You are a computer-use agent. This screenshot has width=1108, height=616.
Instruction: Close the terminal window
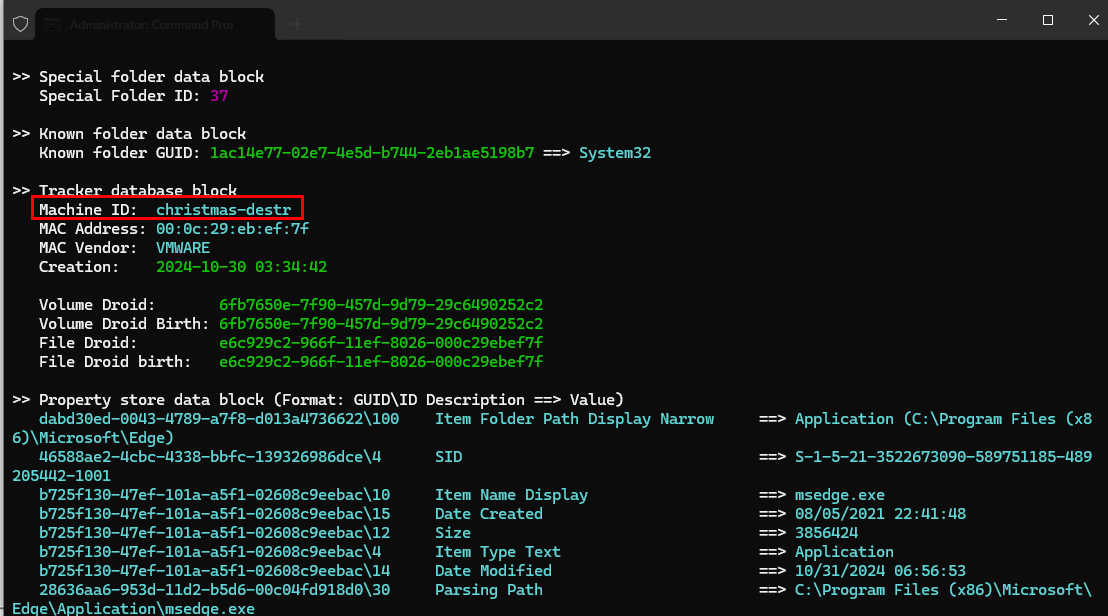1093,20
